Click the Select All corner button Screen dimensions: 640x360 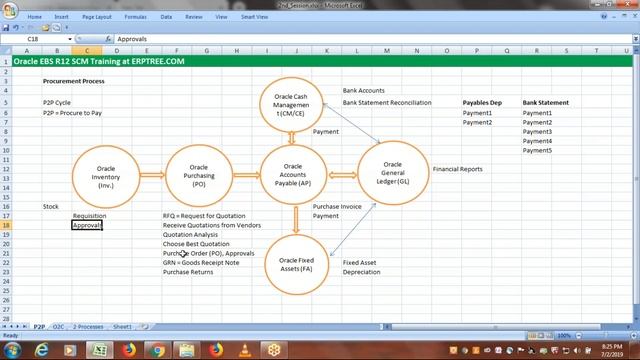[6, 51]
